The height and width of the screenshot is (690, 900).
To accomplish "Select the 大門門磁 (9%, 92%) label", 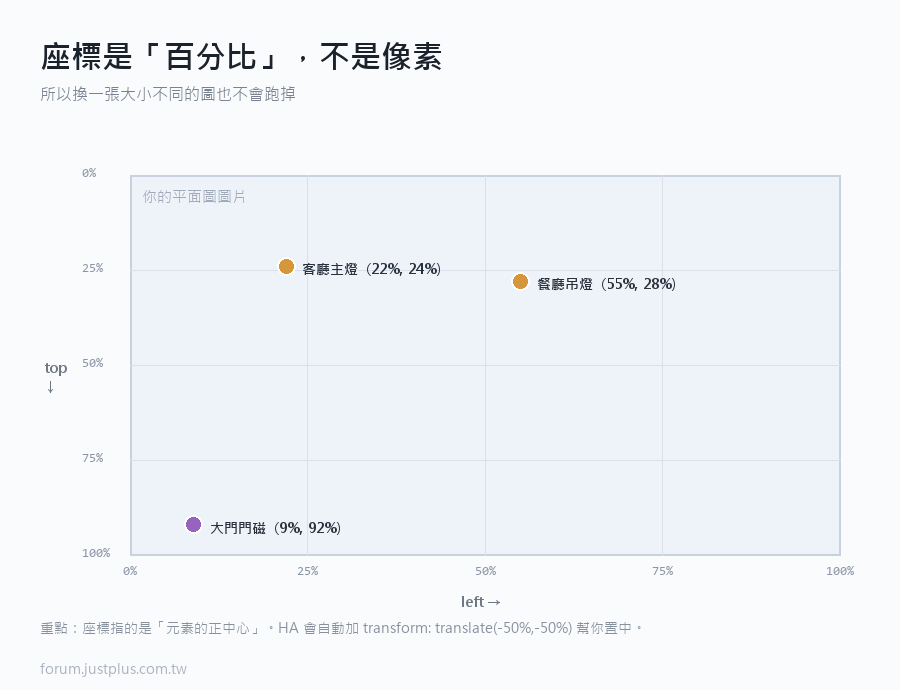I will (x=275, y=528).
